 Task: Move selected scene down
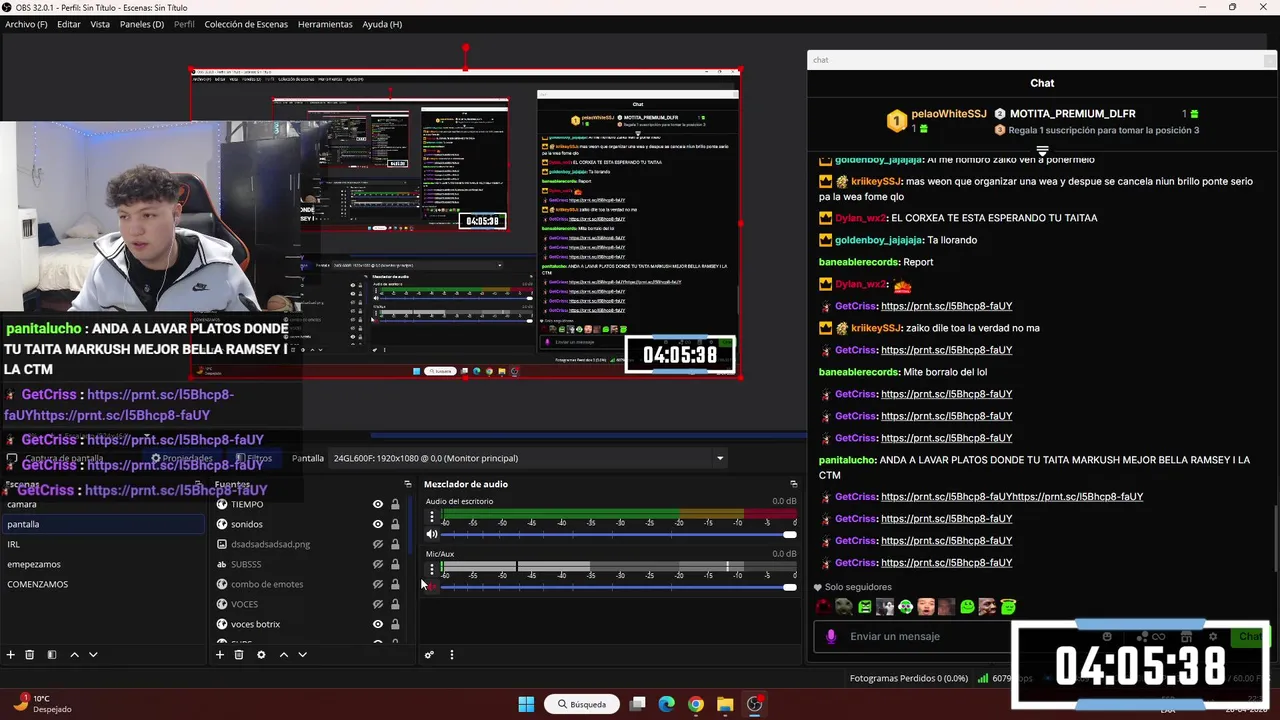pyautogui.click(x=93, y=655)
